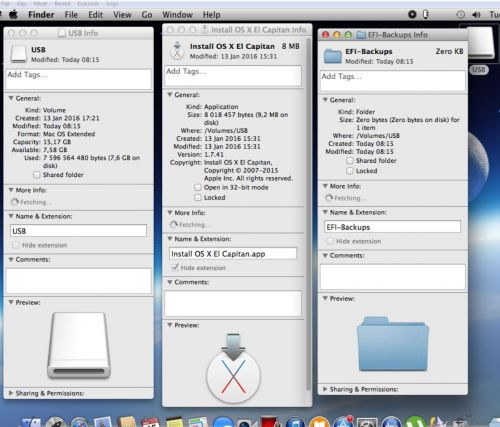
Task: Collapse Comments section in USB Info
Action: click(x=11, y=259)
